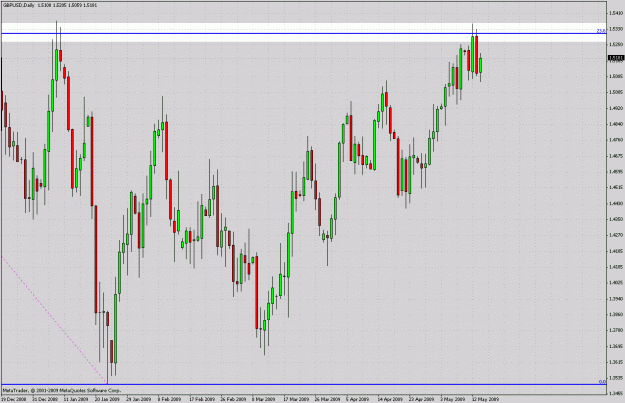This screenshot has width=625, height=403.
Task: Click the 20 Jan 2009 date label
Action: click(x=108, y=399)
